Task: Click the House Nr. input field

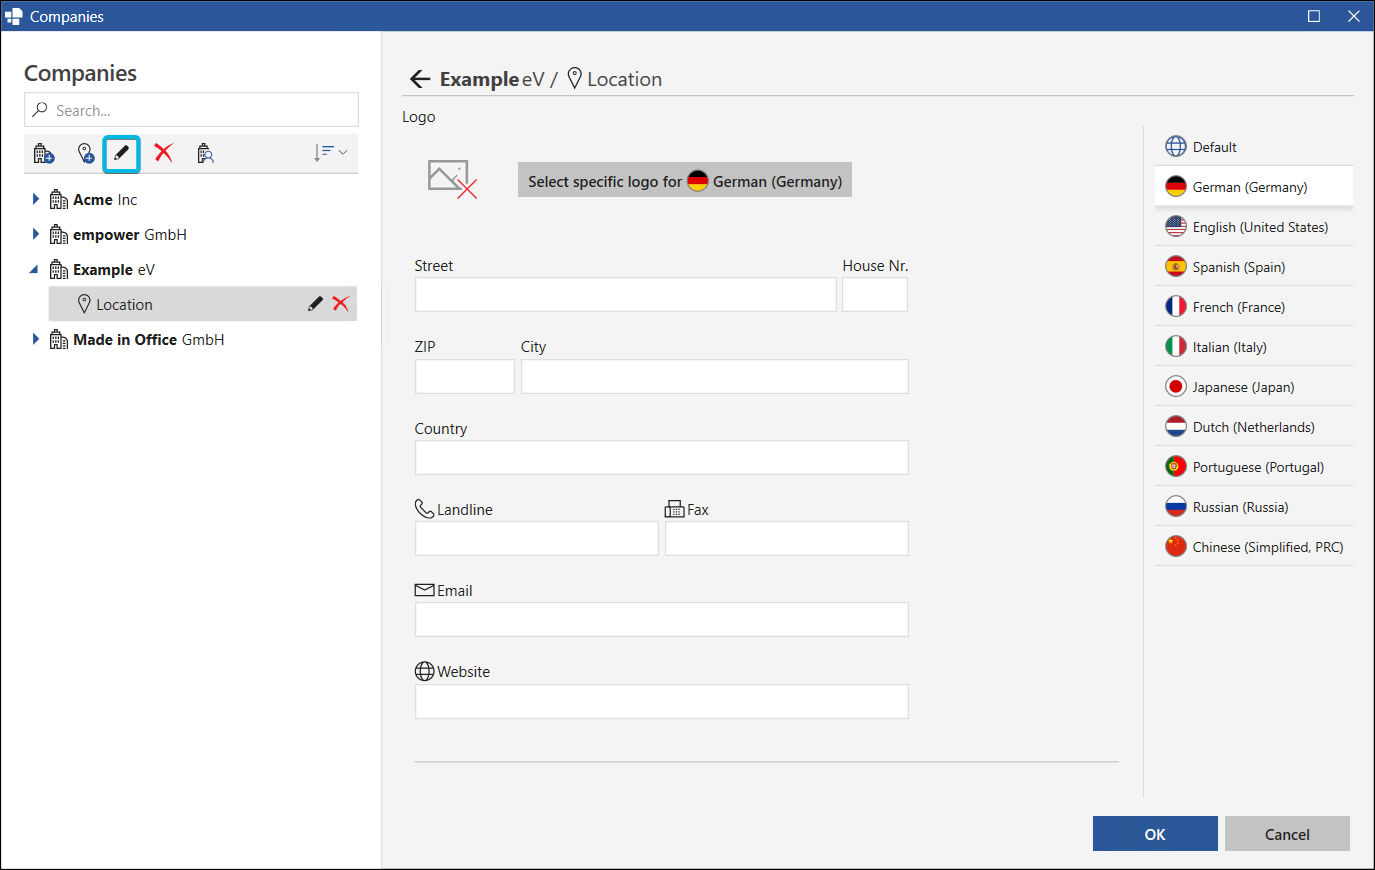Action: point(875,294)
